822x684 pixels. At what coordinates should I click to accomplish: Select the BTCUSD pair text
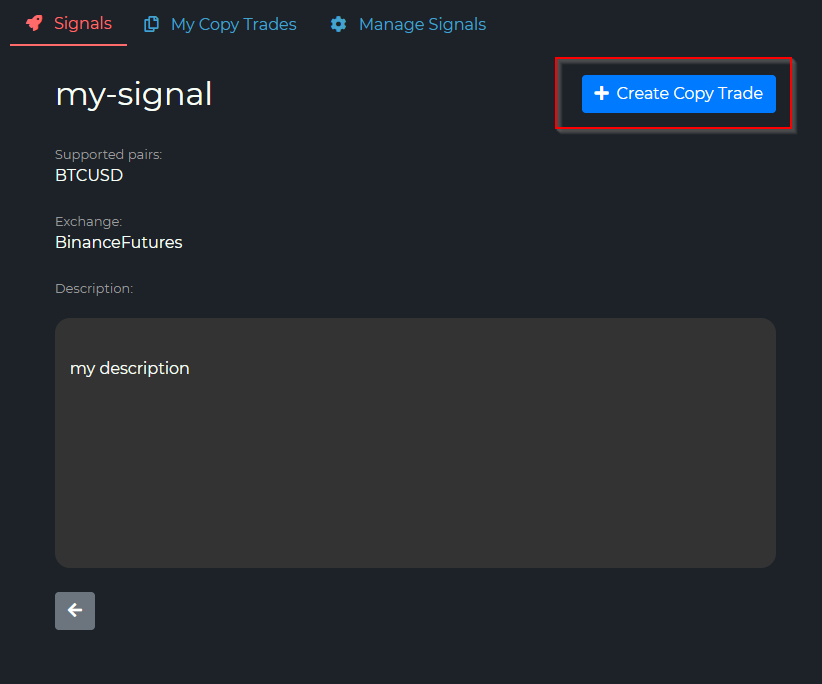(89, 175)
